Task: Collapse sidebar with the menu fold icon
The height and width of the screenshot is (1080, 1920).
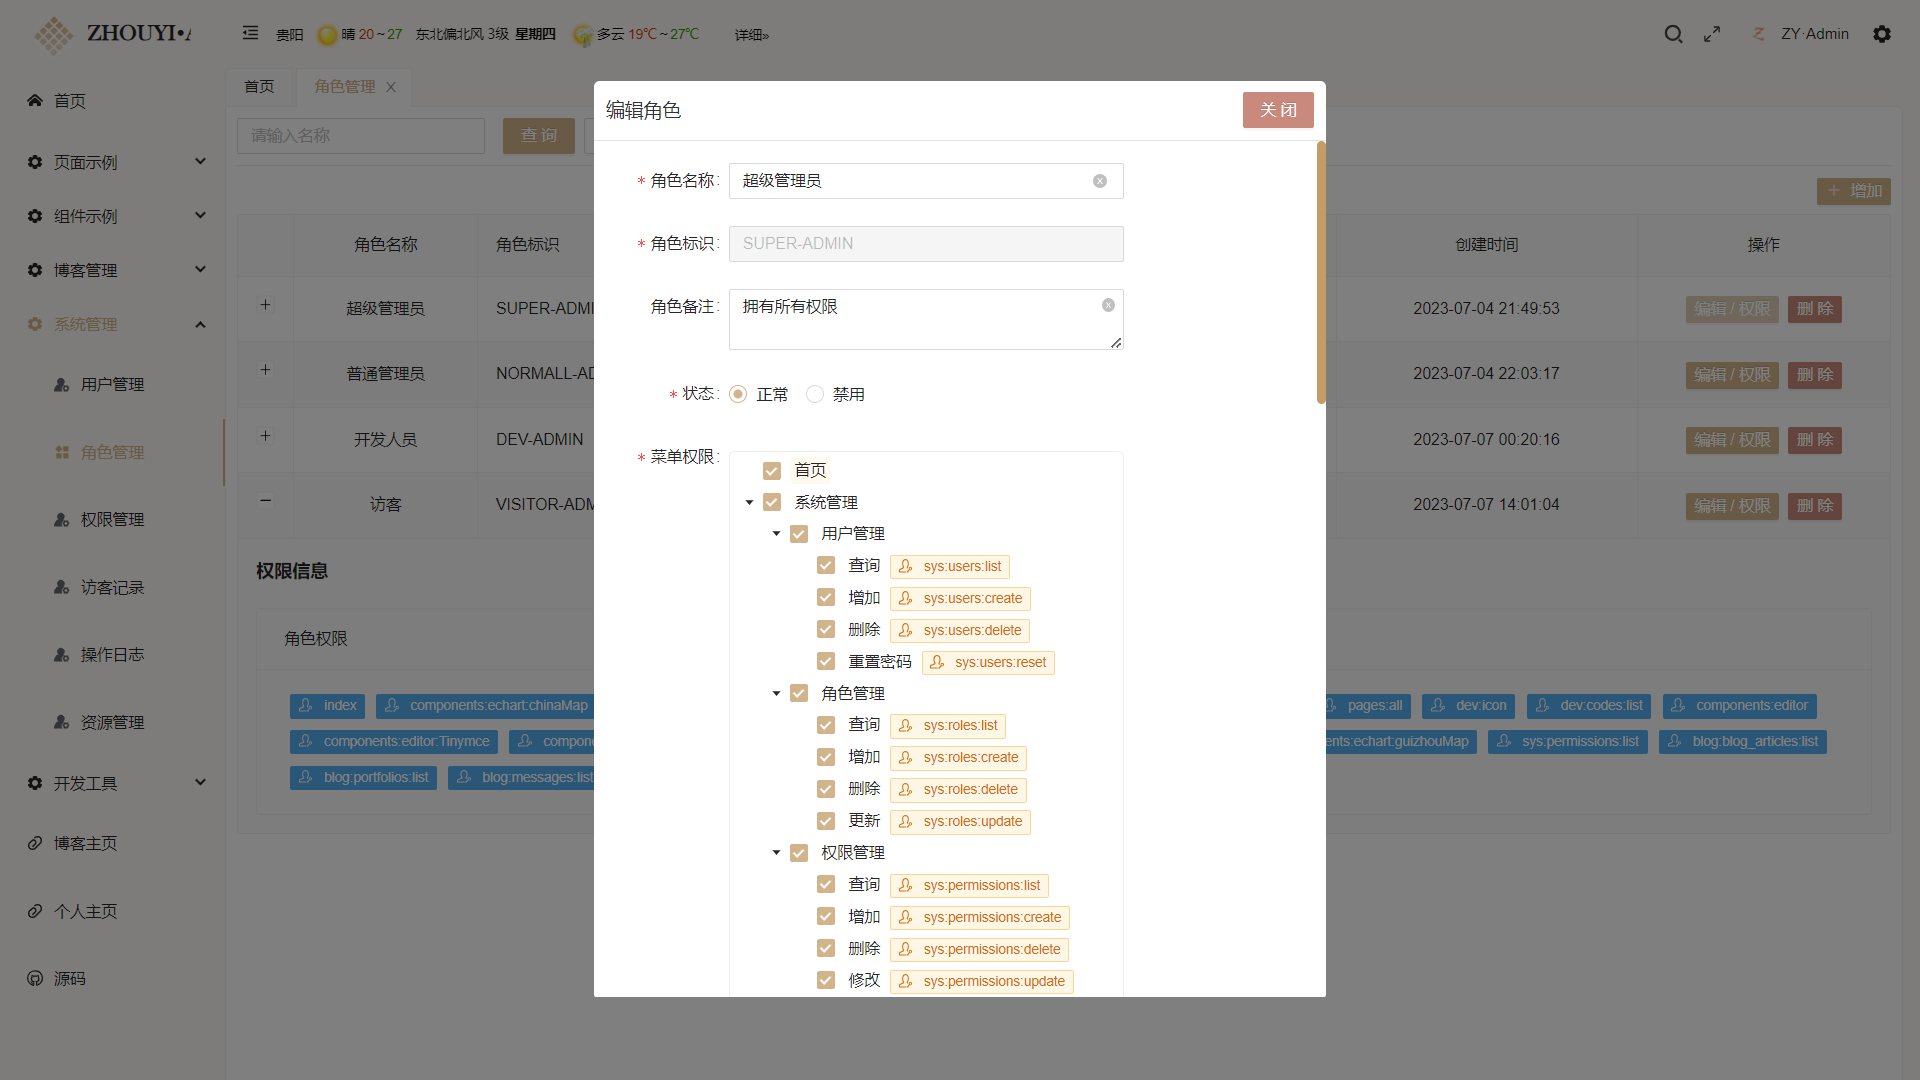Action: [250, 33]
